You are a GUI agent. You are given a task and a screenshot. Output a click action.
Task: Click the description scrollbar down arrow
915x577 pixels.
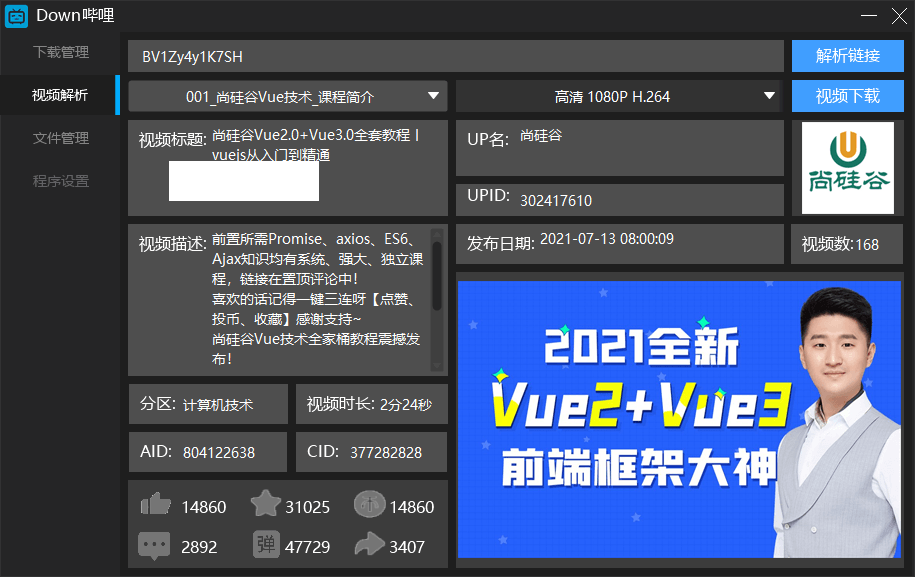click(x=436, y=366)
